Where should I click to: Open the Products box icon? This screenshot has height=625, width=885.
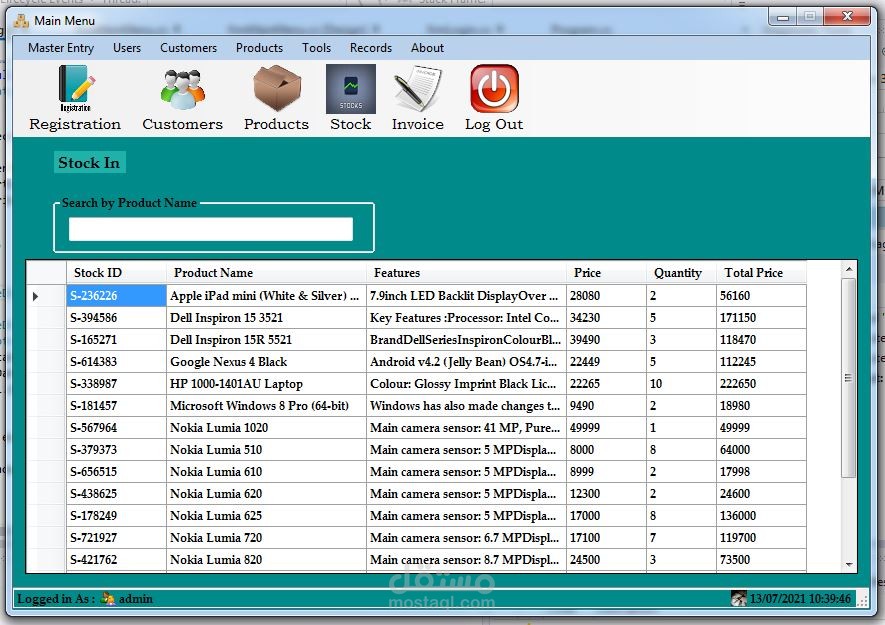point(277,88)
